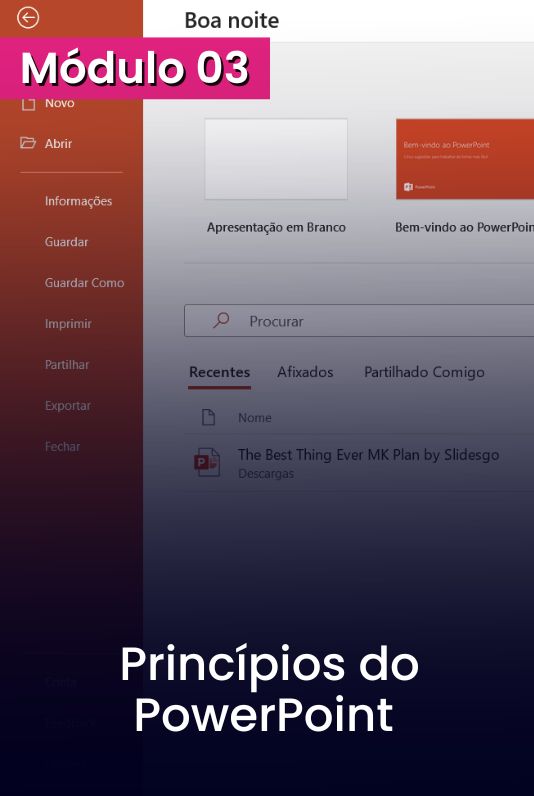Click the Abrir folder icon
The width and height of the screenshot is (534, 796).
[28, 143]
